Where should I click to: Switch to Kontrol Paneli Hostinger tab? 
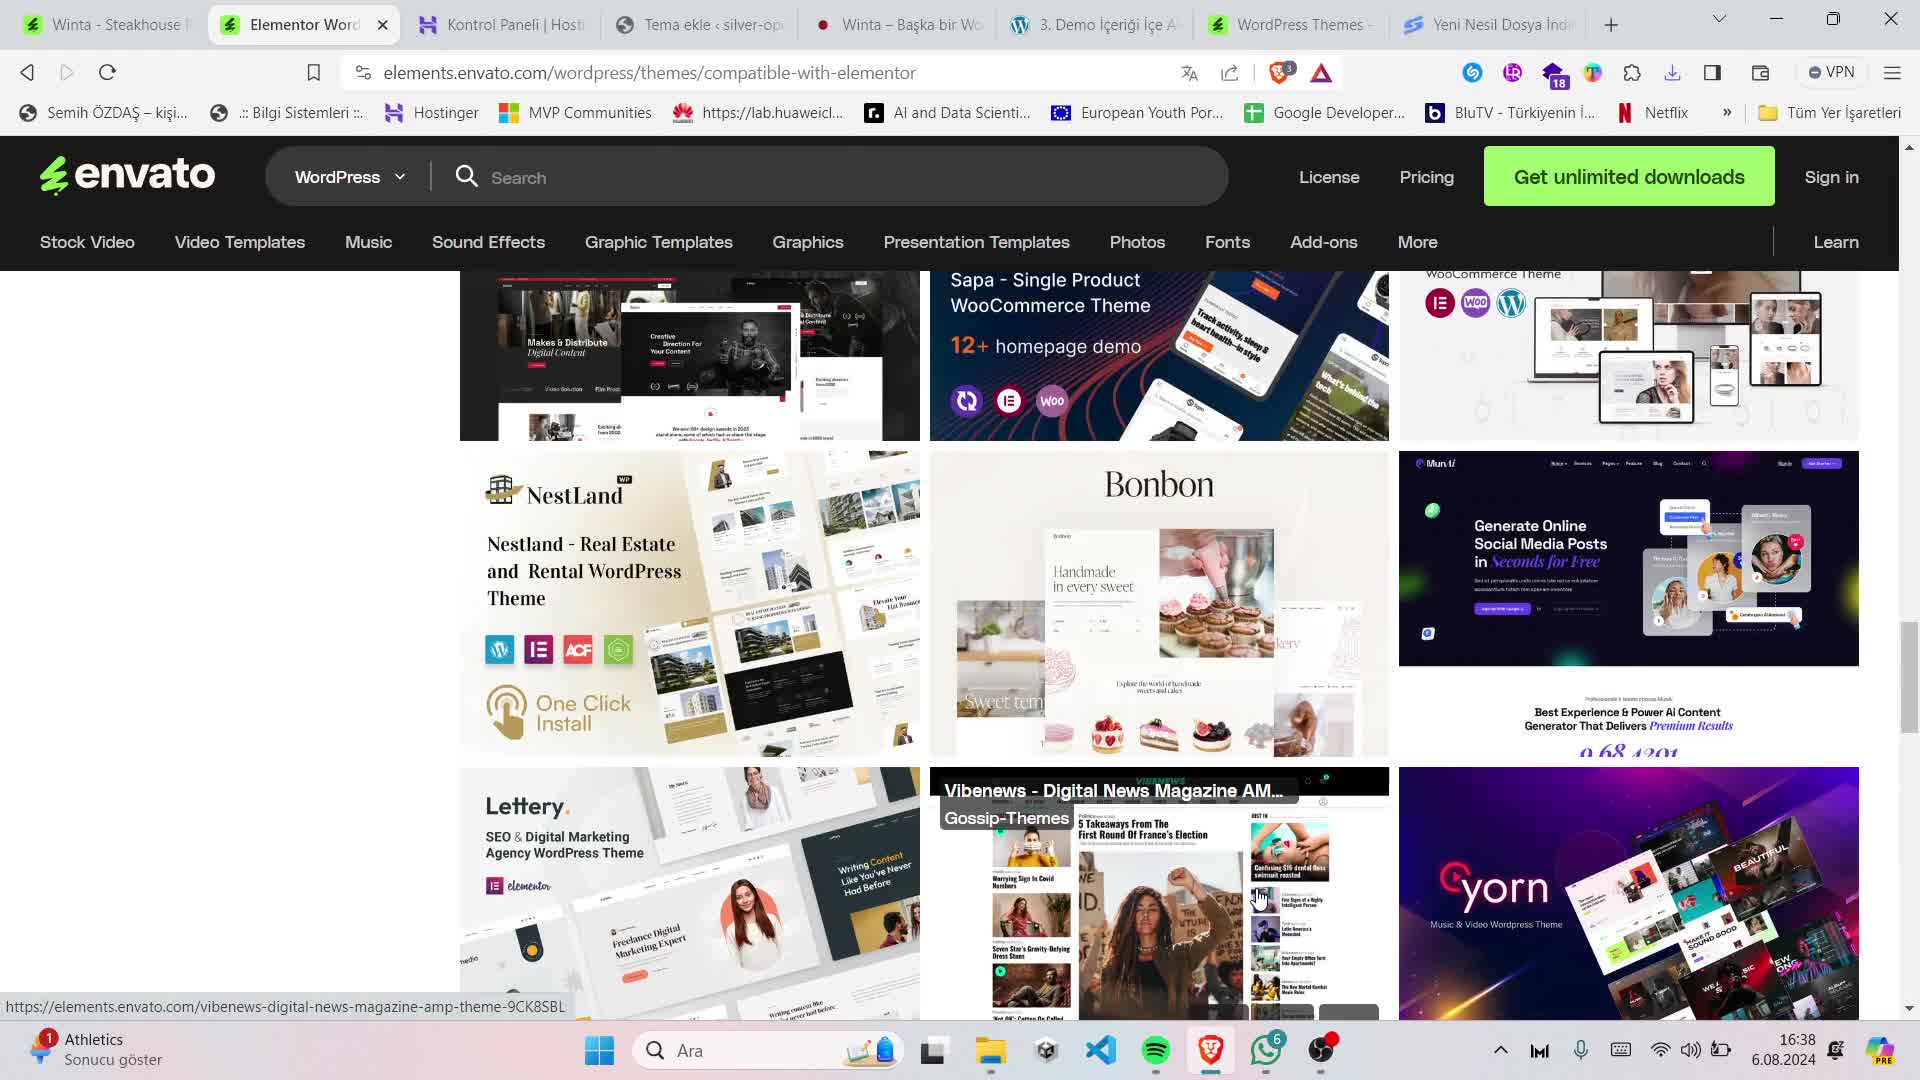coord(502,25)
